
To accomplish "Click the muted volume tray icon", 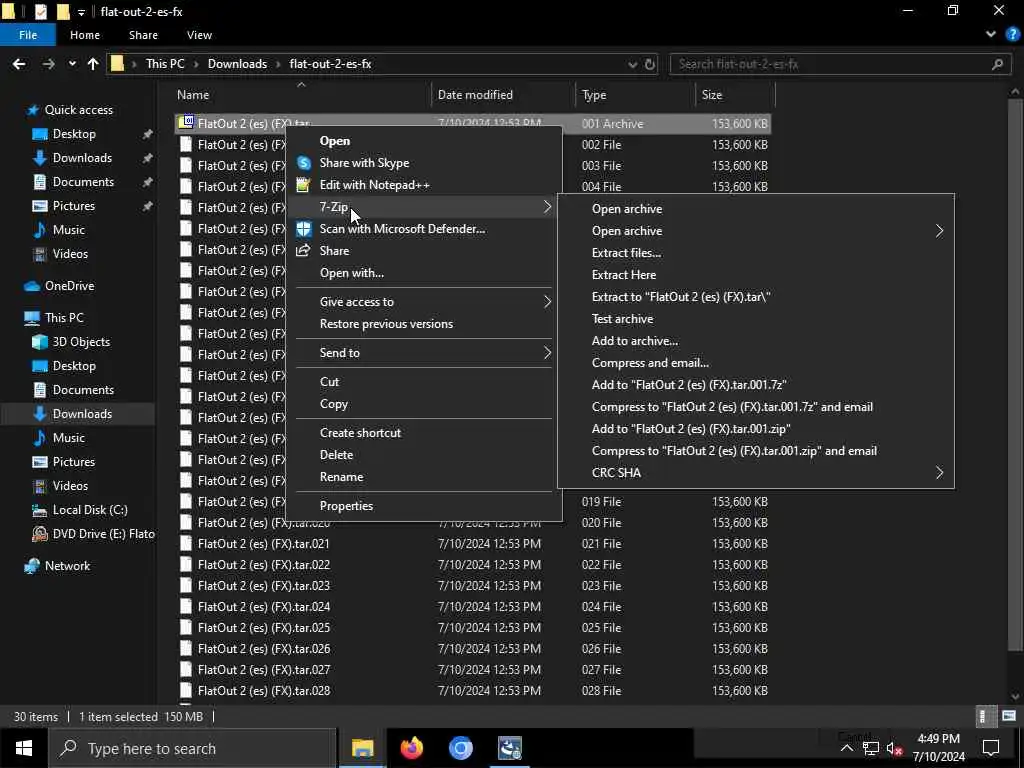I will click(894, 748).
